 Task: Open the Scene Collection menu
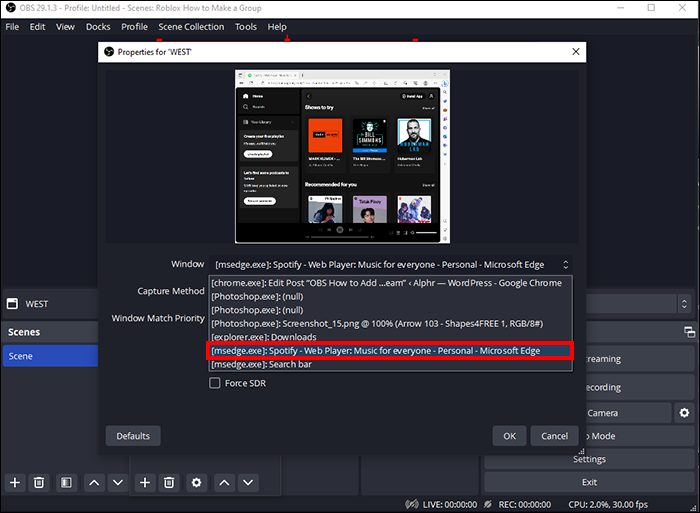pyautogui.click(x=191, y=27)
